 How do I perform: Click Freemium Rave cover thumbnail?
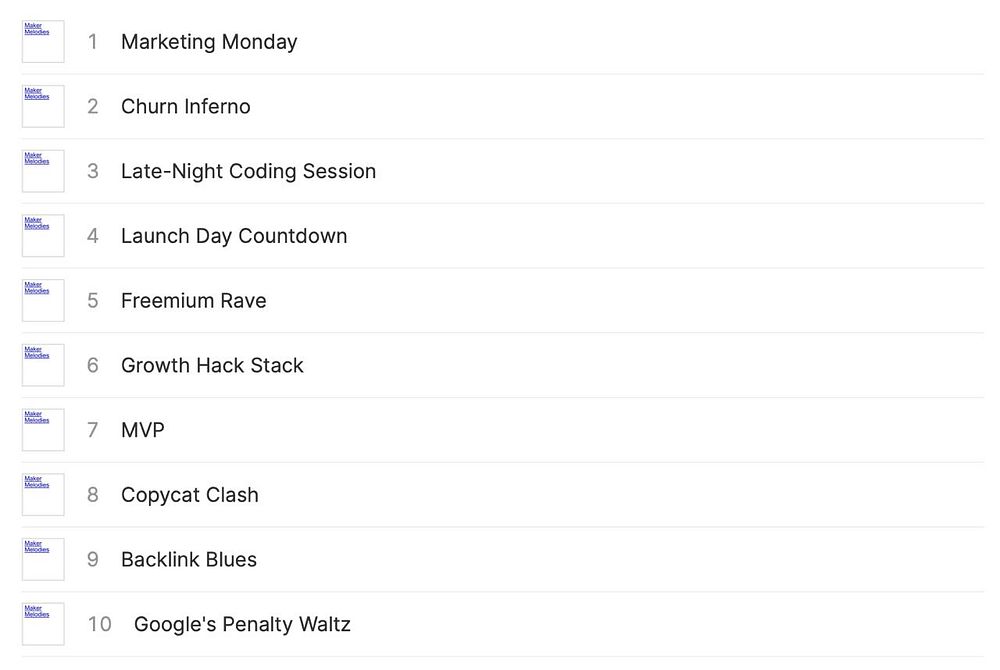(x=43, y=300)
